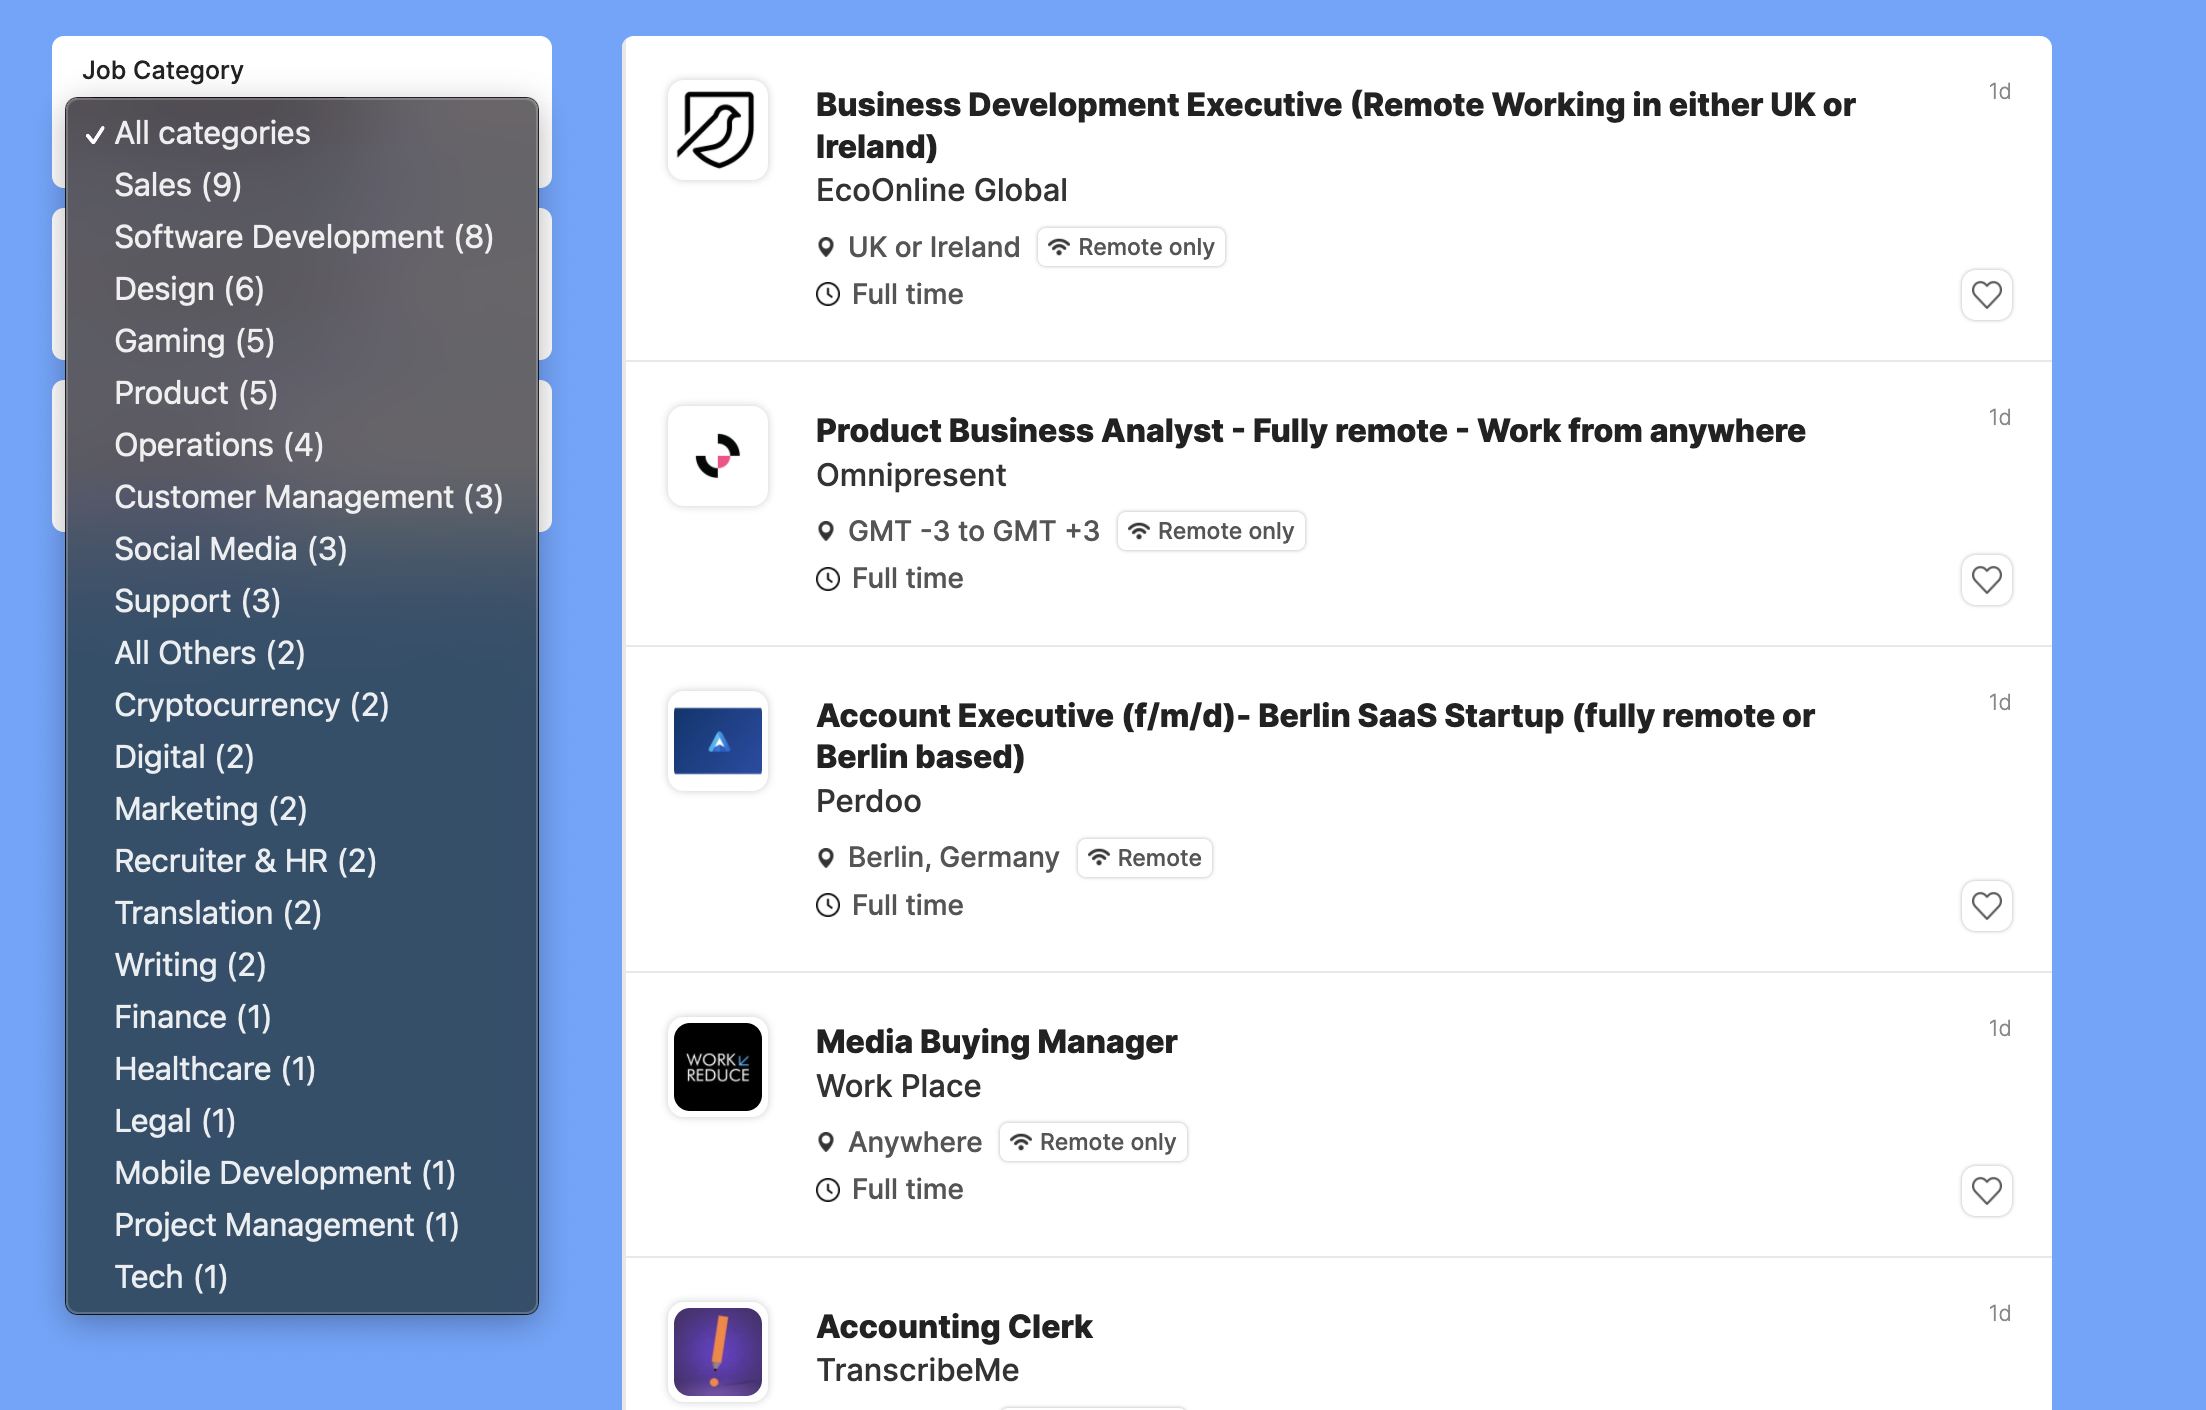
Task: Choose Software Development (8) from dropdown
Action: click(x=303, y=237)
